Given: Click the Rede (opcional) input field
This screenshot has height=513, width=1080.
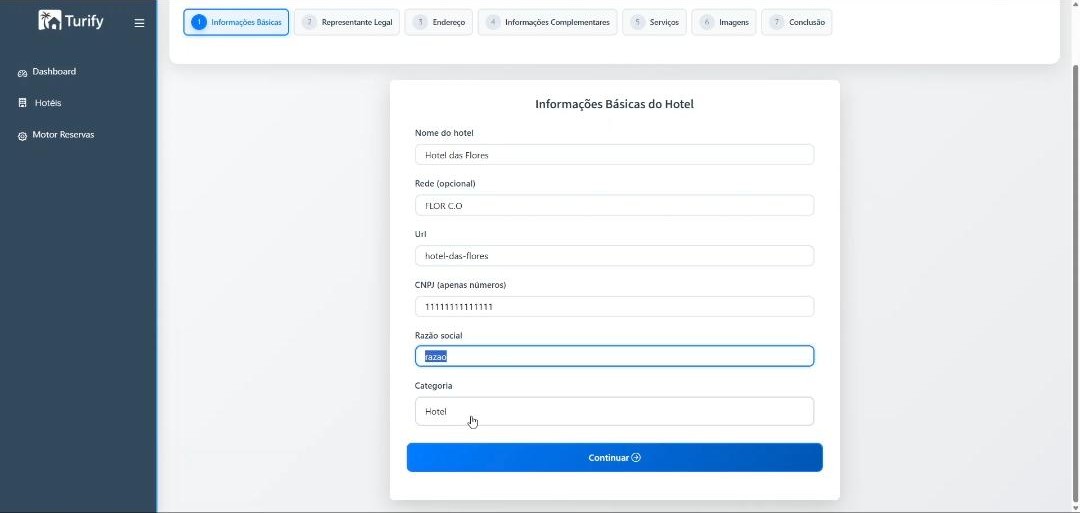Looking at the screenshot, I should click(x=614, y=205).
